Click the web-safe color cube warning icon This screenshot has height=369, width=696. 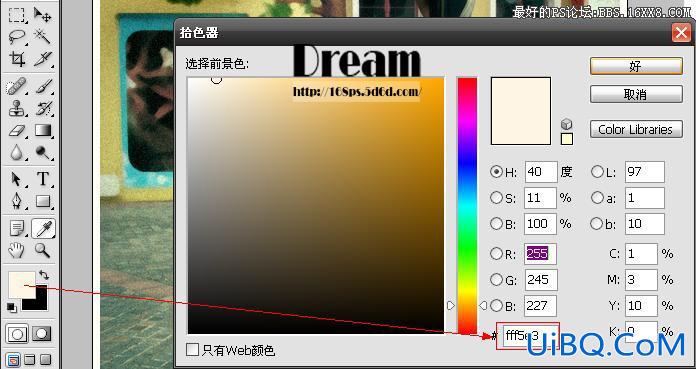pos(566,124)
